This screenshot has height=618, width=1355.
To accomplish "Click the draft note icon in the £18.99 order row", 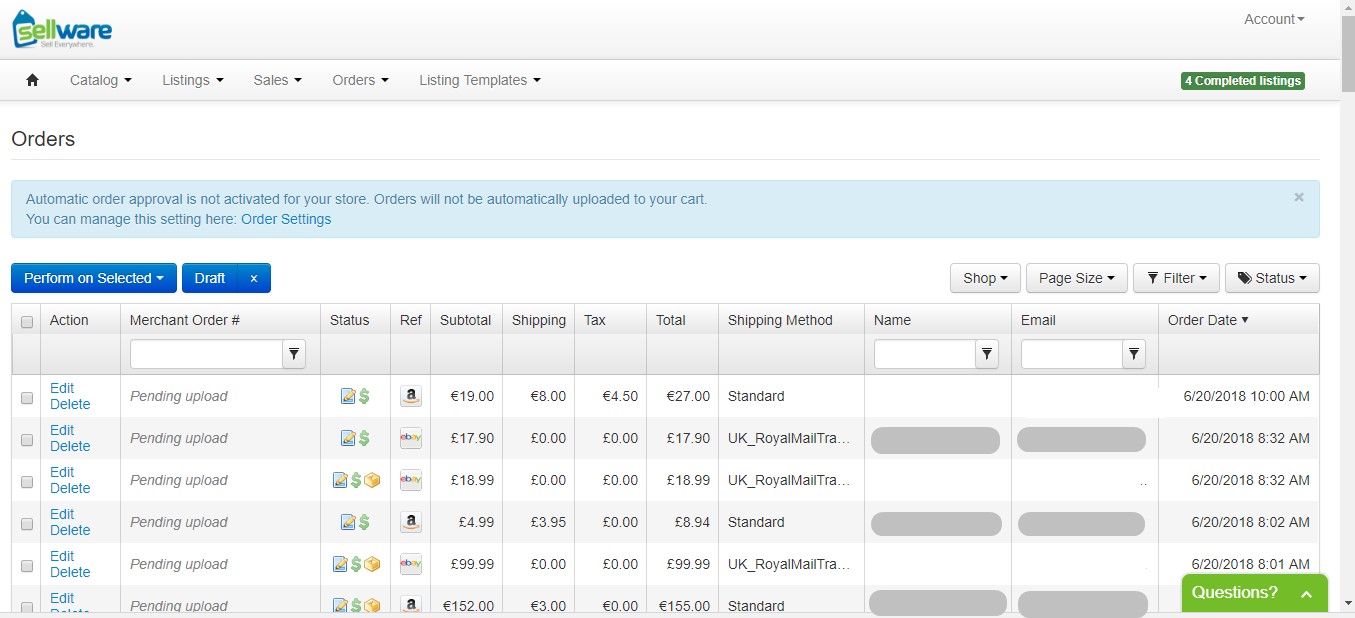I will [340, 480].
